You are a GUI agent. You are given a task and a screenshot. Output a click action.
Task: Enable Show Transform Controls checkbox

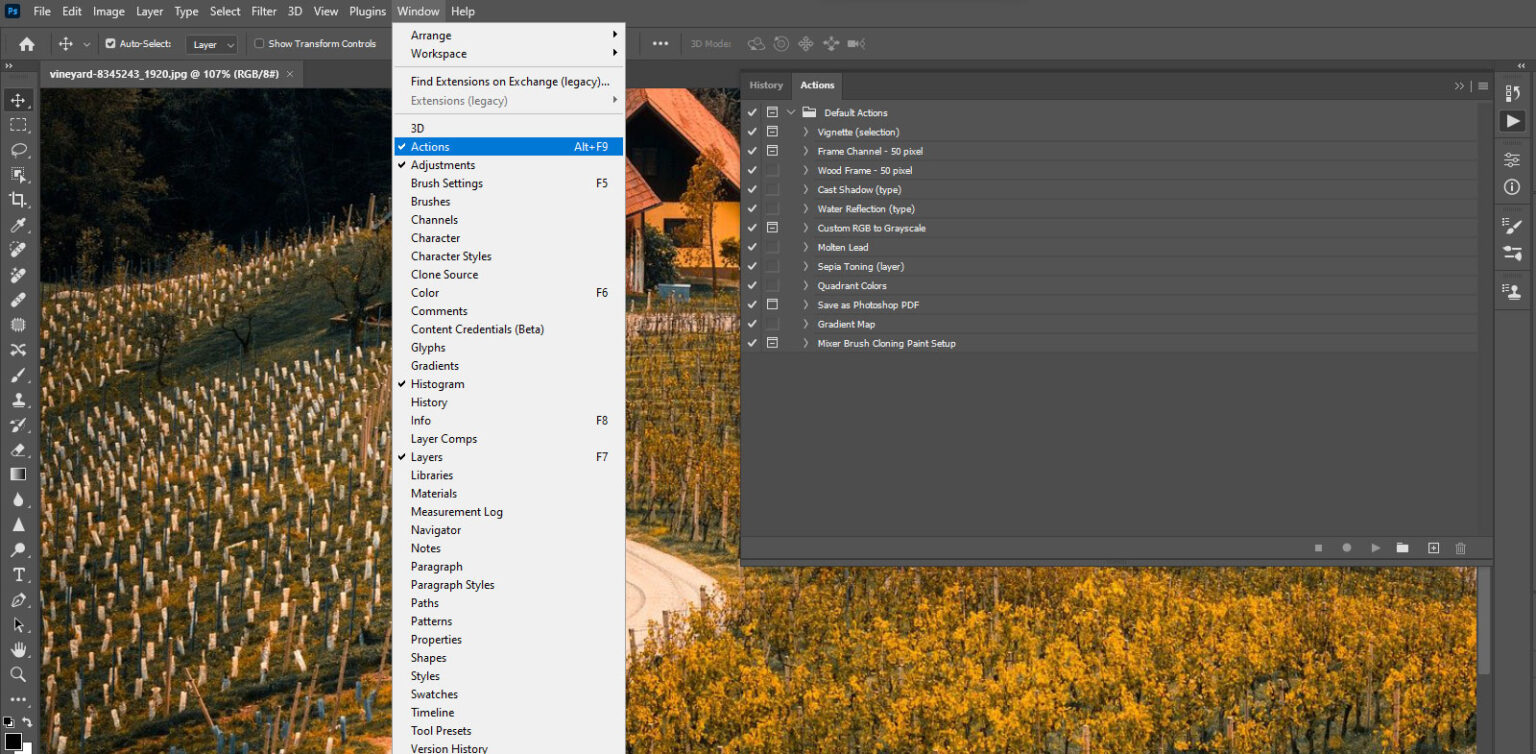tap(260, 44)
